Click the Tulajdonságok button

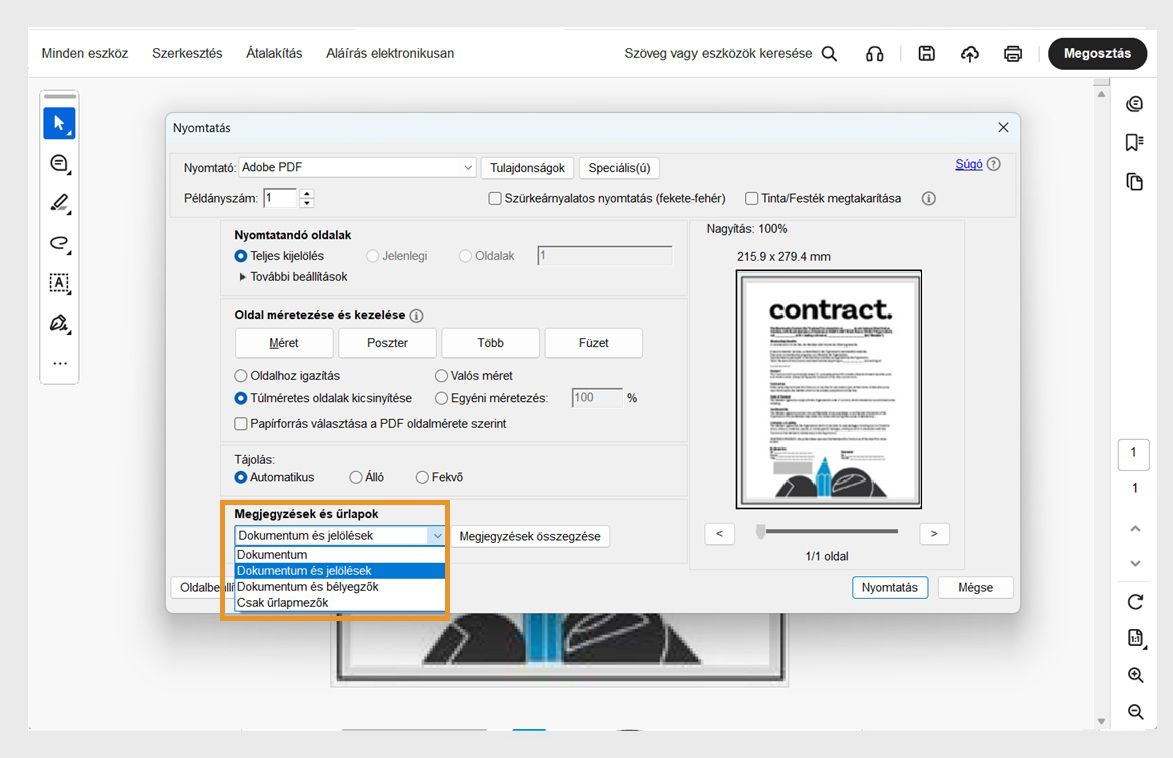[x=527, y=168]
